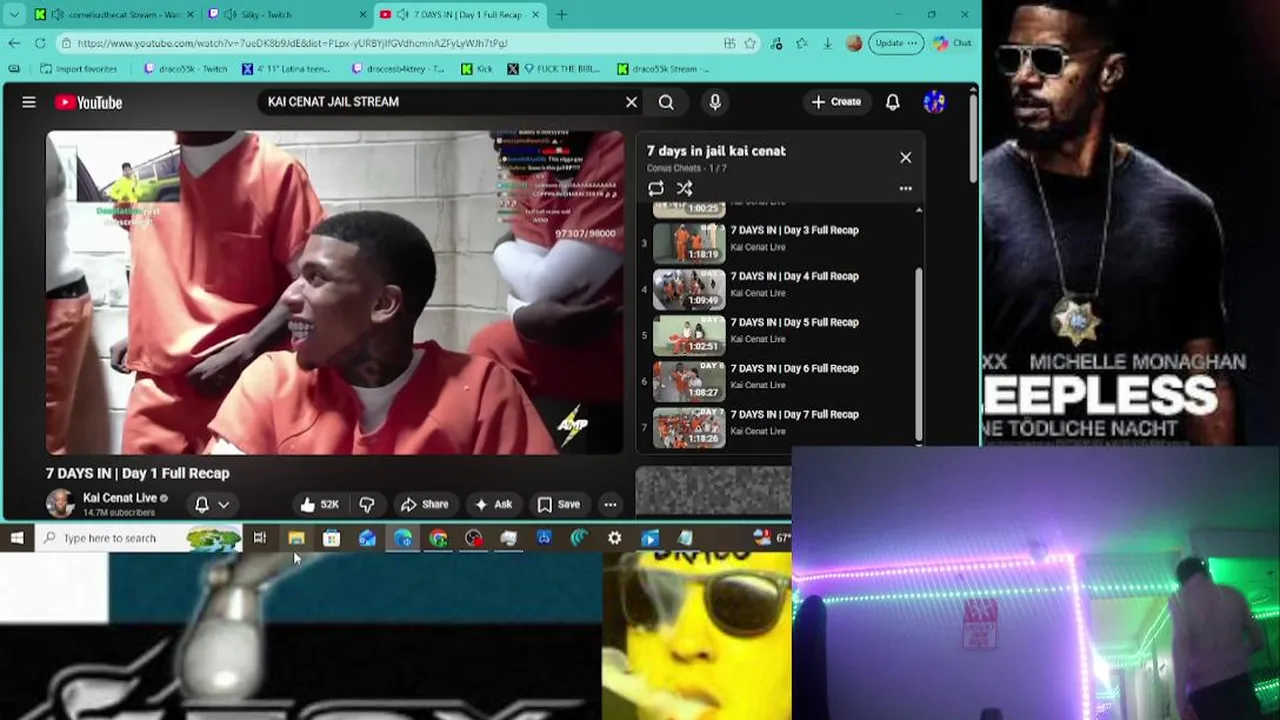This screenshot has width=1280, height=720.
Task: Toggle the channel subscription notification bell
Action: coord(201,504)
